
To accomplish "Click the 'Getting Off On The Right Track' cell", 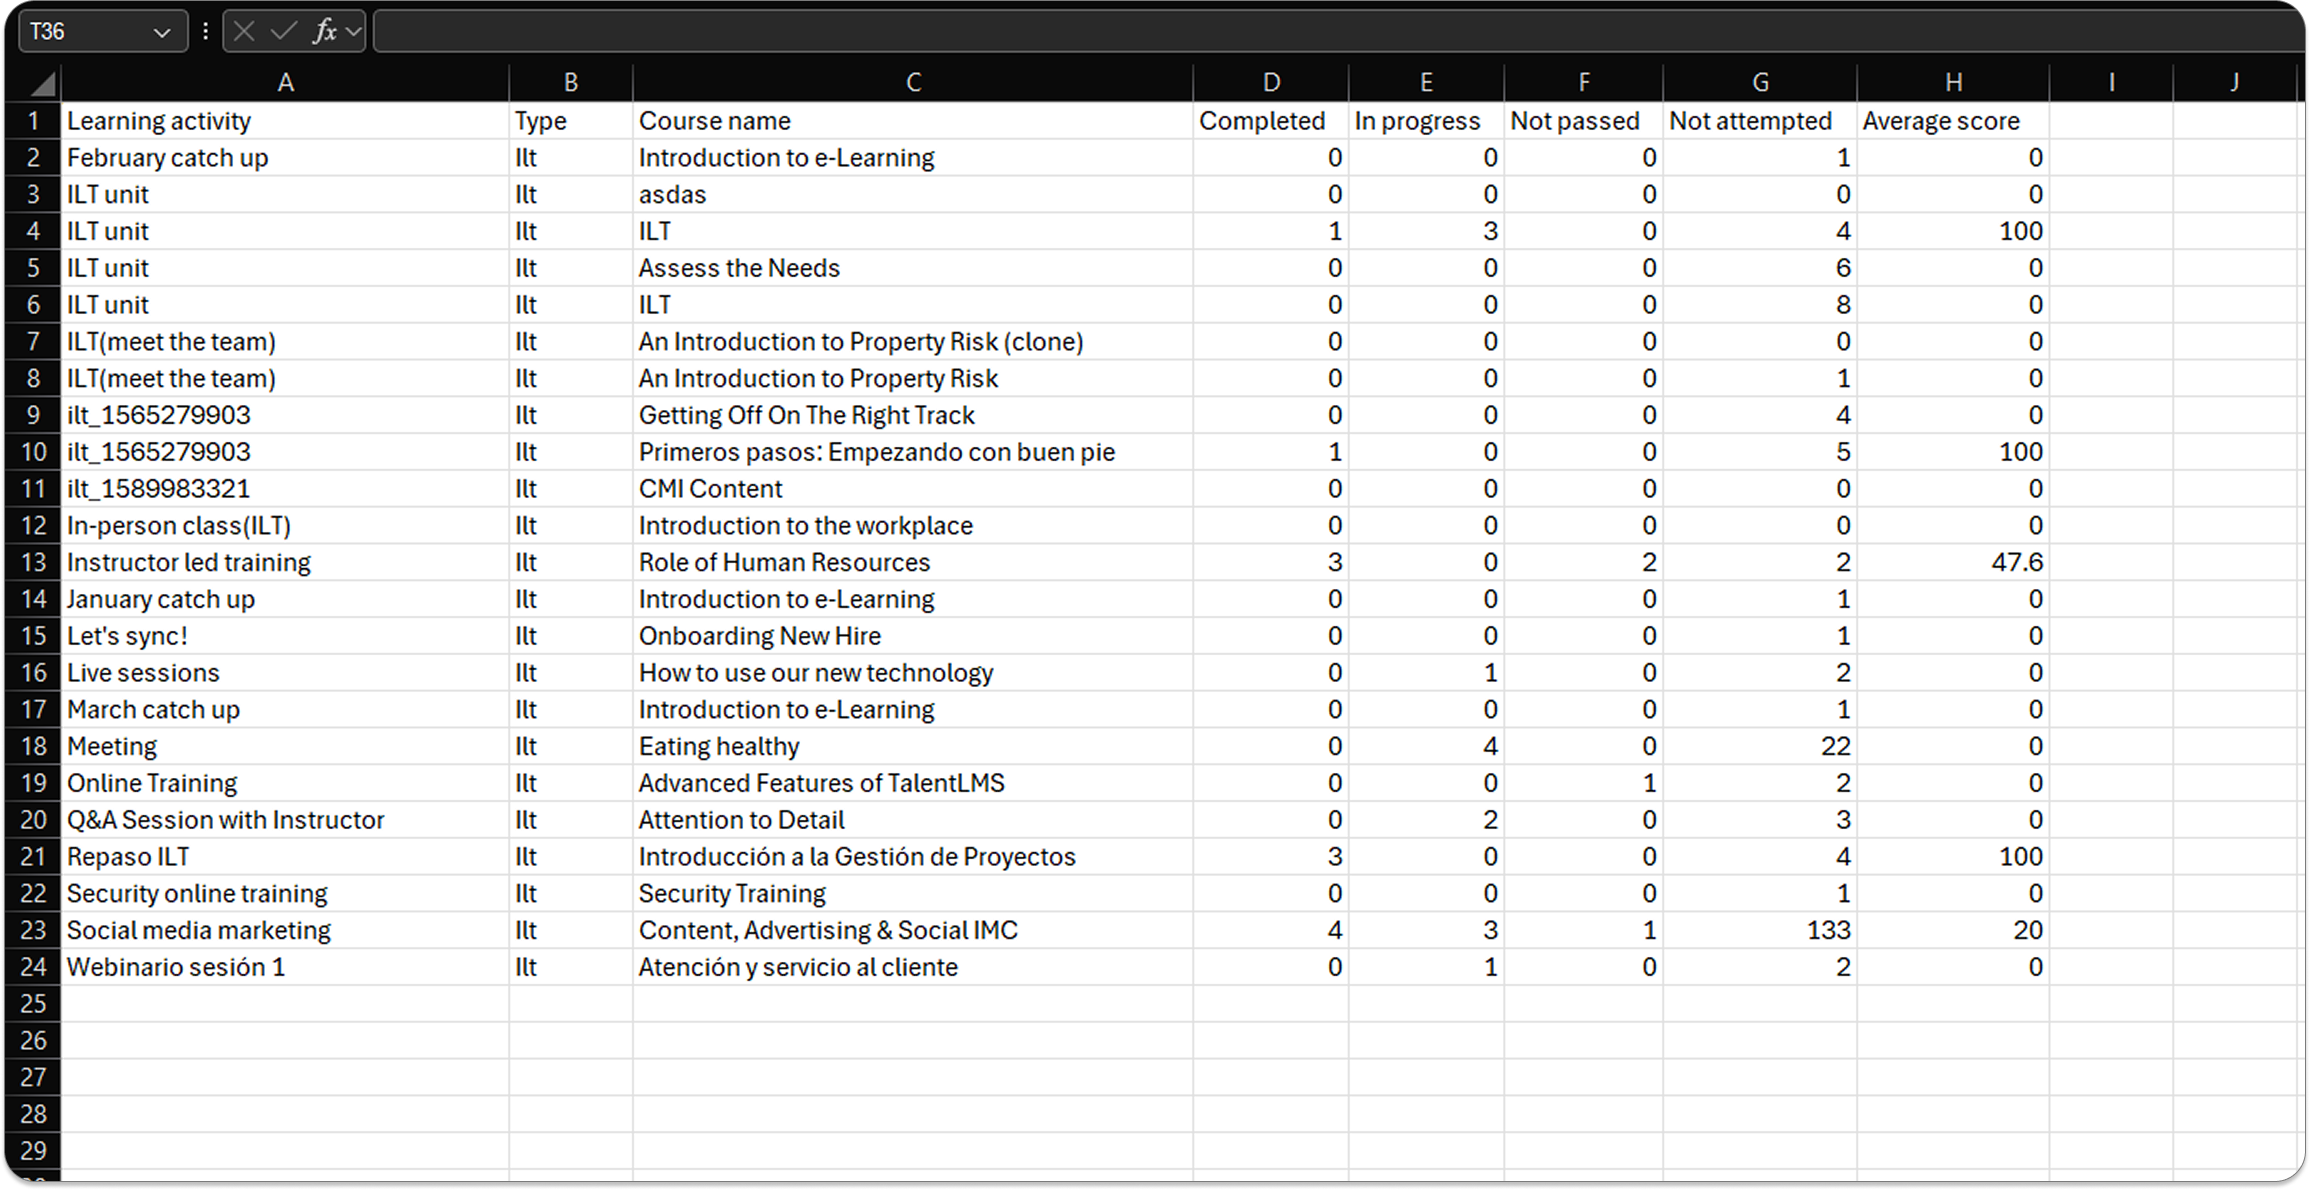I will coord(913,415).
